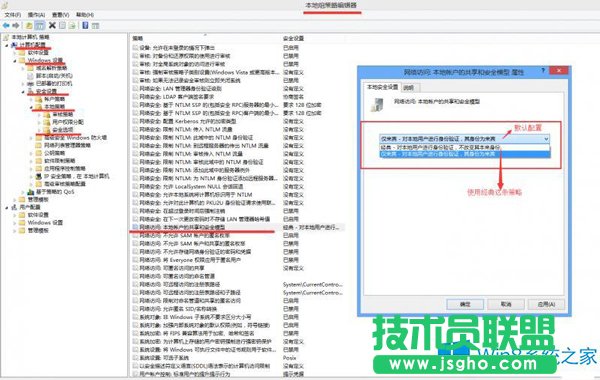Switch to the 说明 tab in dialog
Screen dimensions: 600x380
tap(409, 88)
